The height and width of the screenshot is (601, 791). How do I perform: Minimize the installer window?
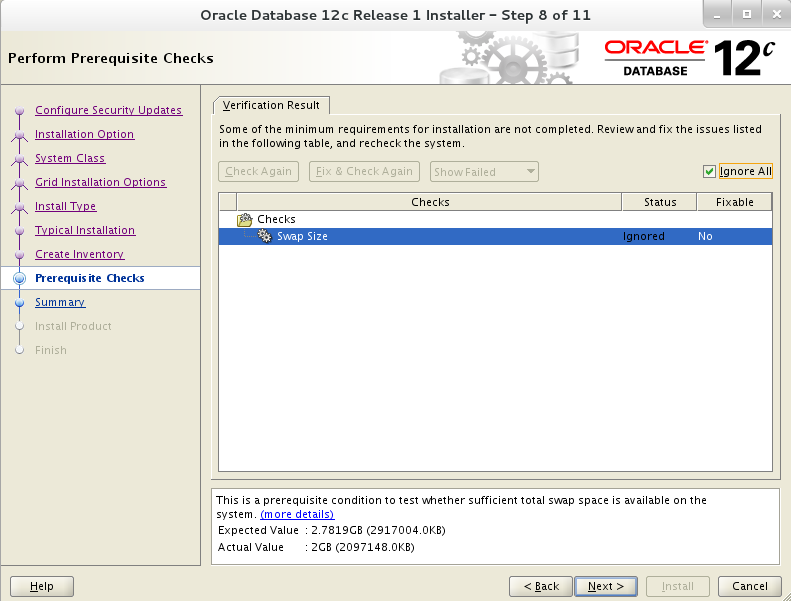[717, 15]
